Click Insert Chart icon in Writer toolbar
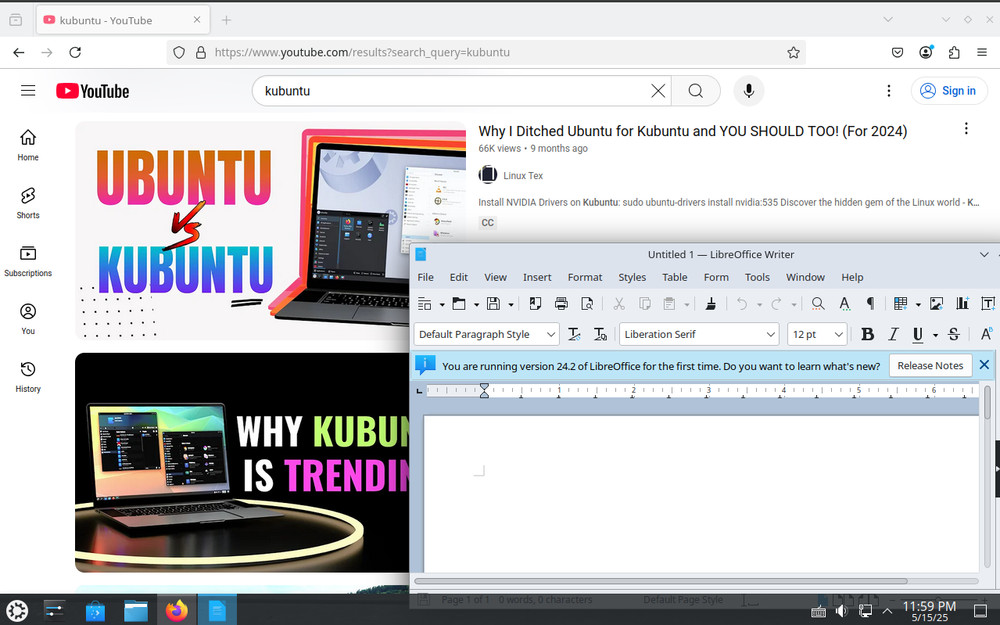 click(962, 304)
